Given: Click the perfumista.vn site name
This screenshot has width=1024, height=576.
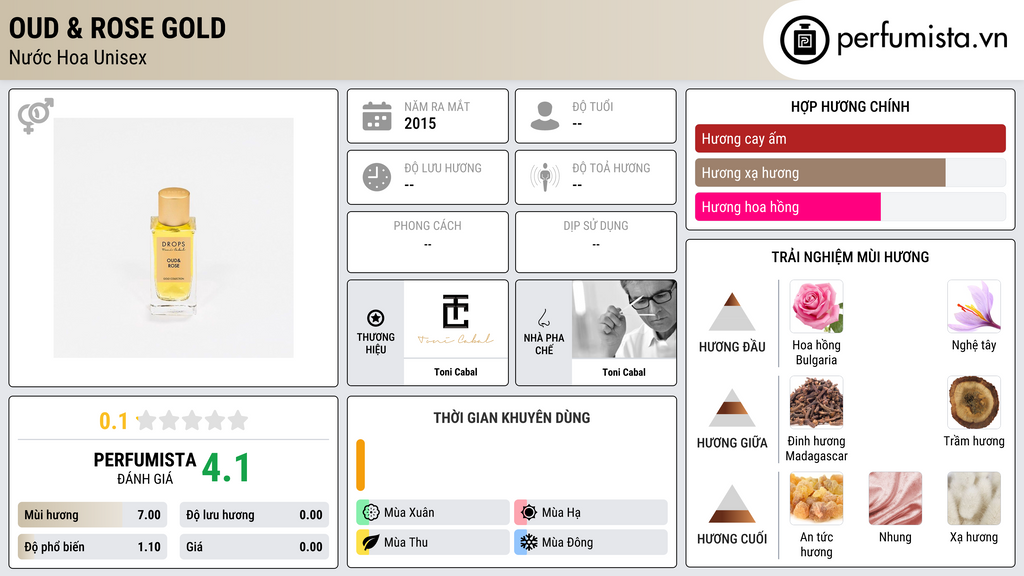Looking at the screenshot, I should tap(922, 38).
